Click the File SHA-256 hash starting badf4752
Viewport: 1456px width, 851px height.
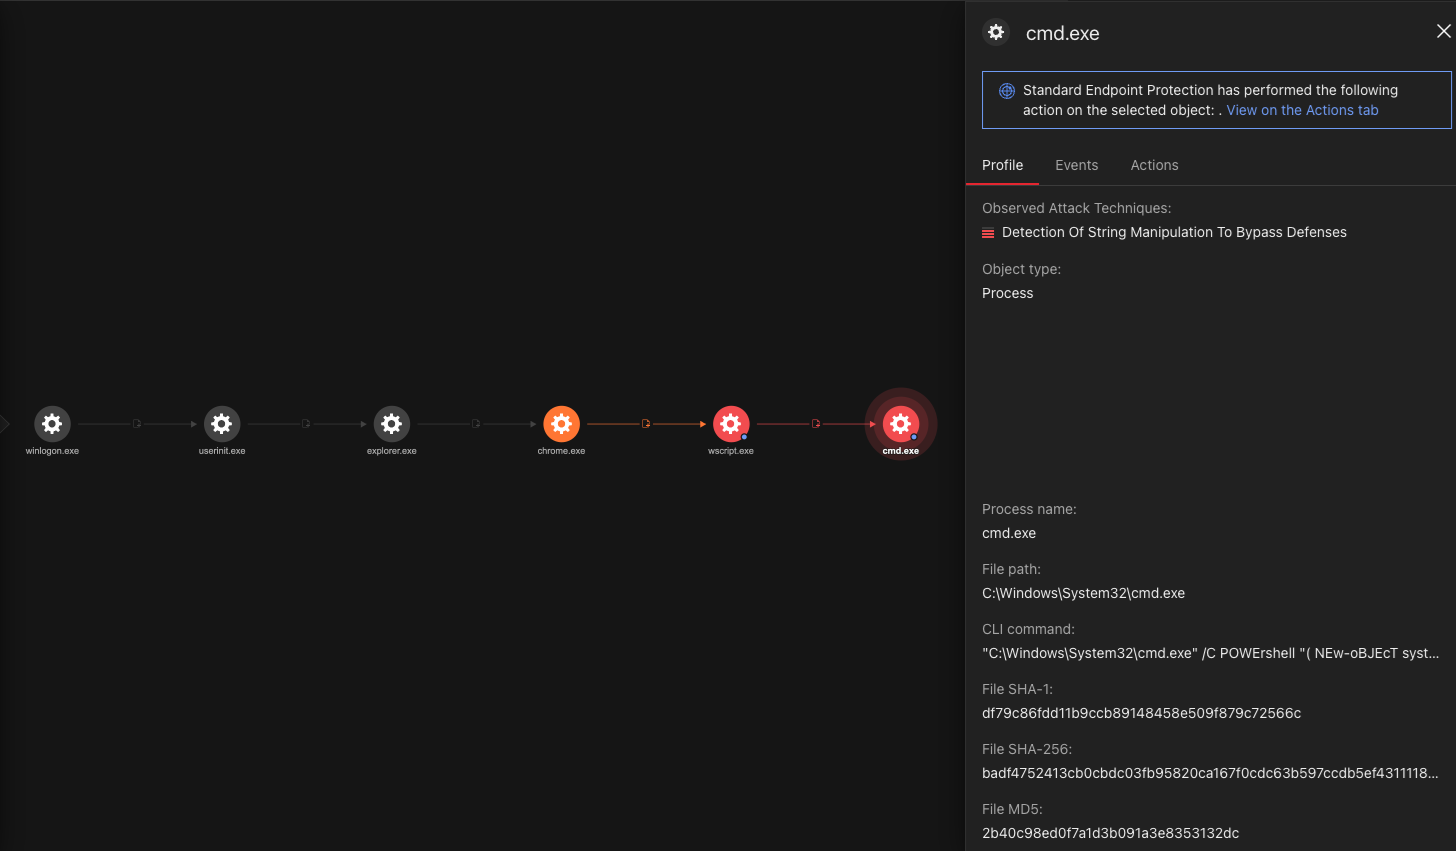click(1210, 773)
